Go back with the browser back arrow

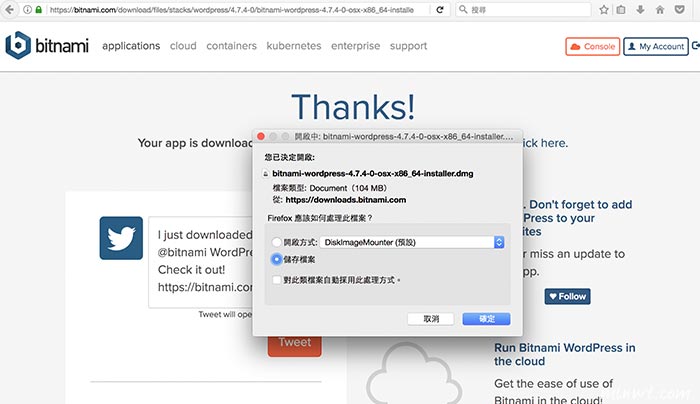tap(9, 9)
